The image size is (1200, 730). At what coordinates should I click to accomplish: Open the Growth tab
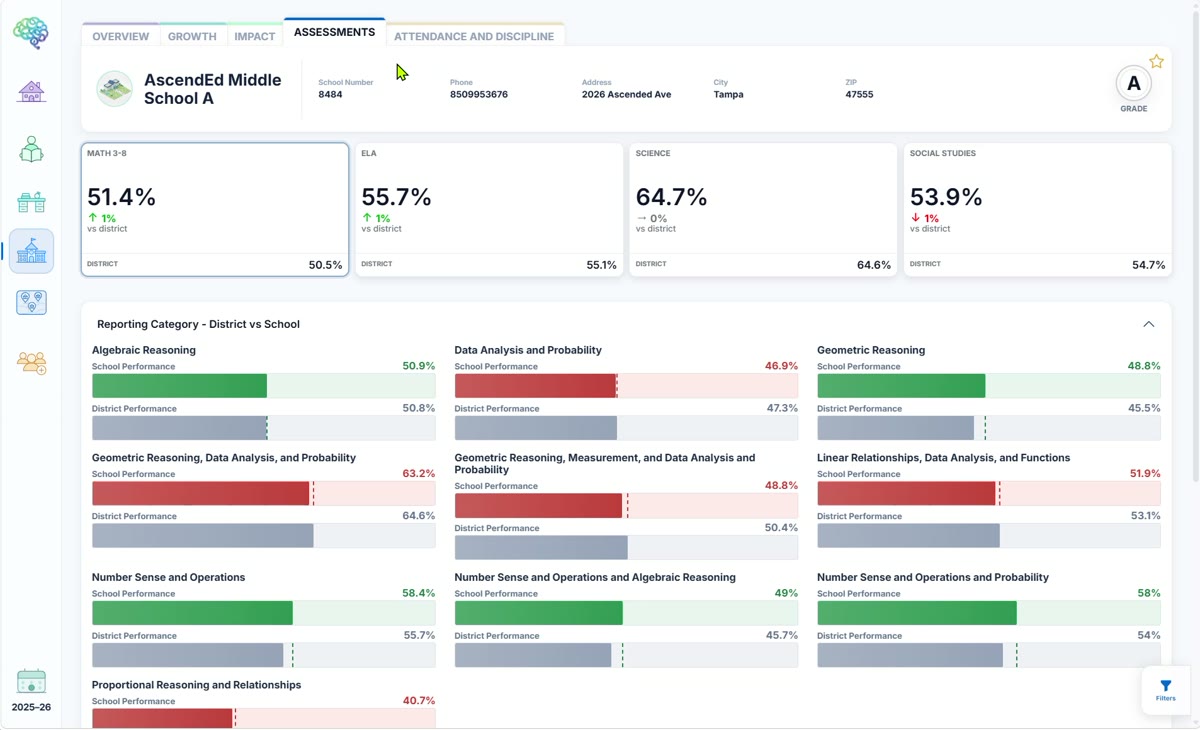[x=192, y=36]
